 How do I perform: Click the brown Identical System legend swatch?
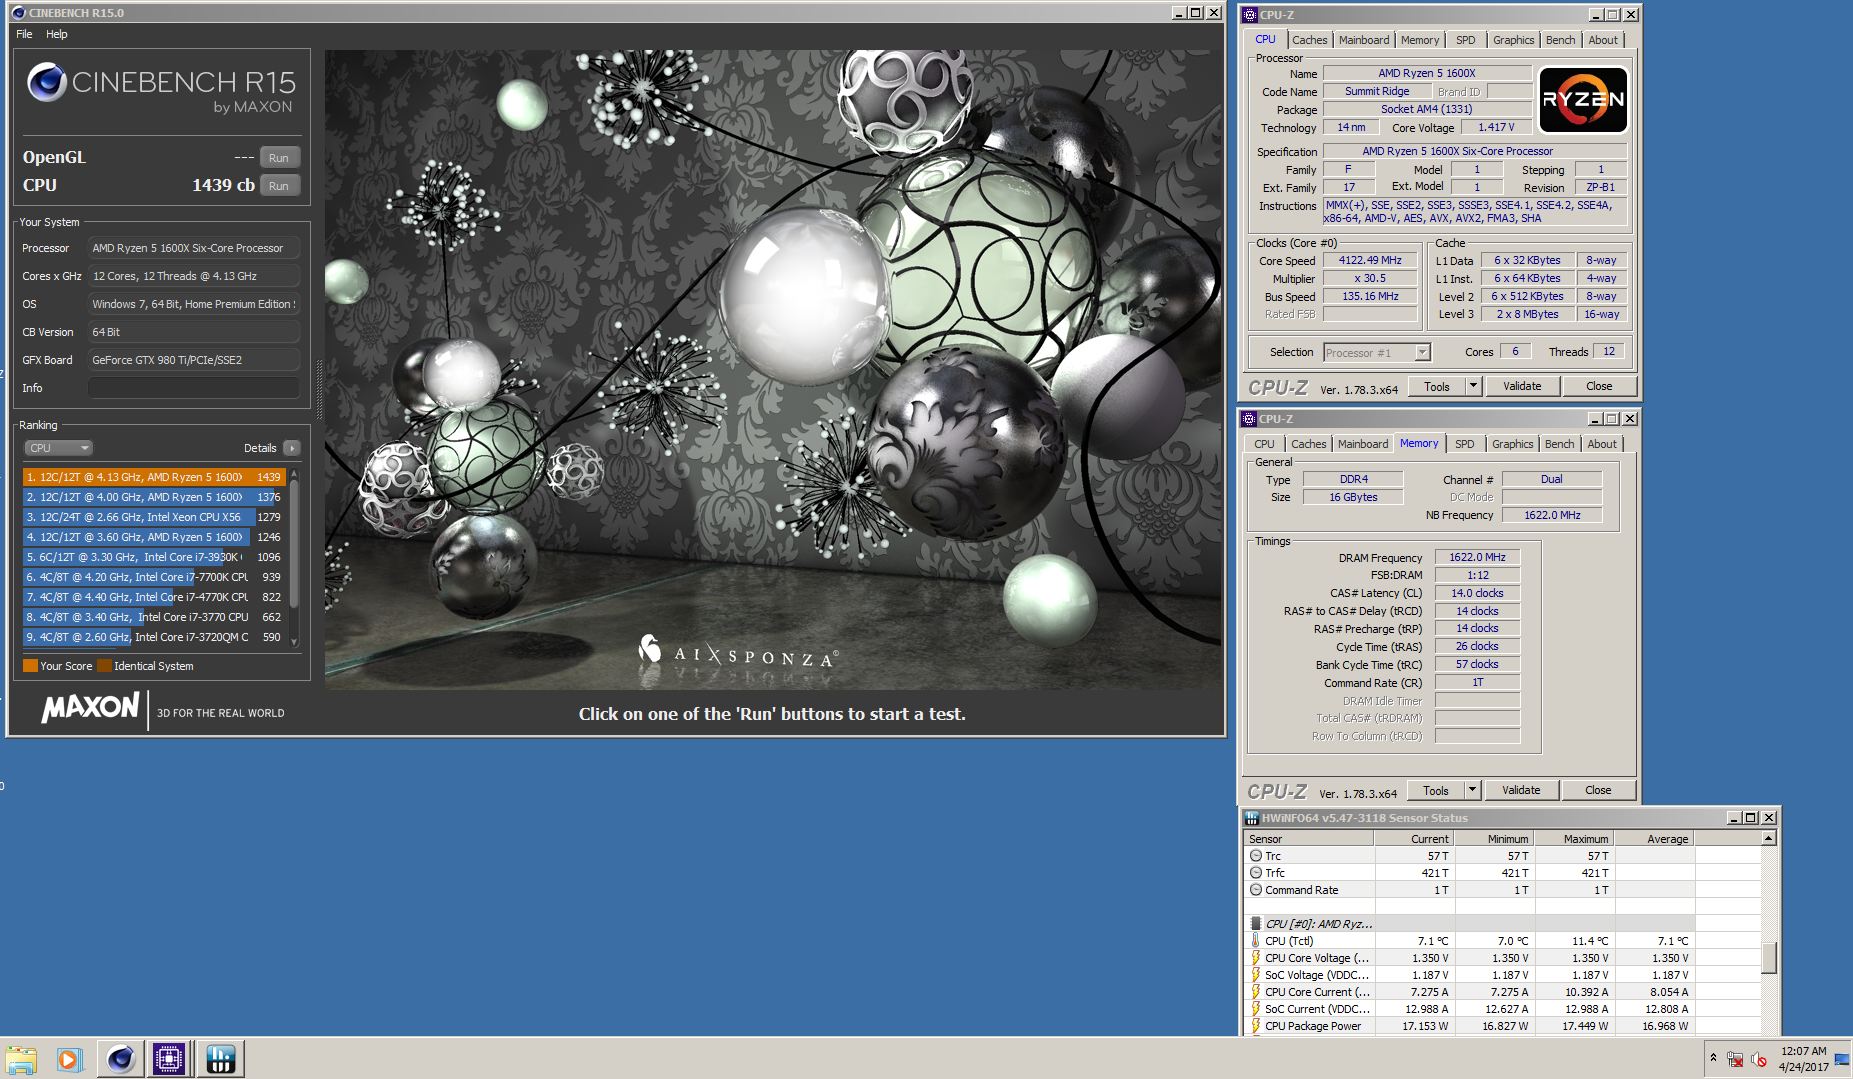pyautogui.click(x=104, y=666)
